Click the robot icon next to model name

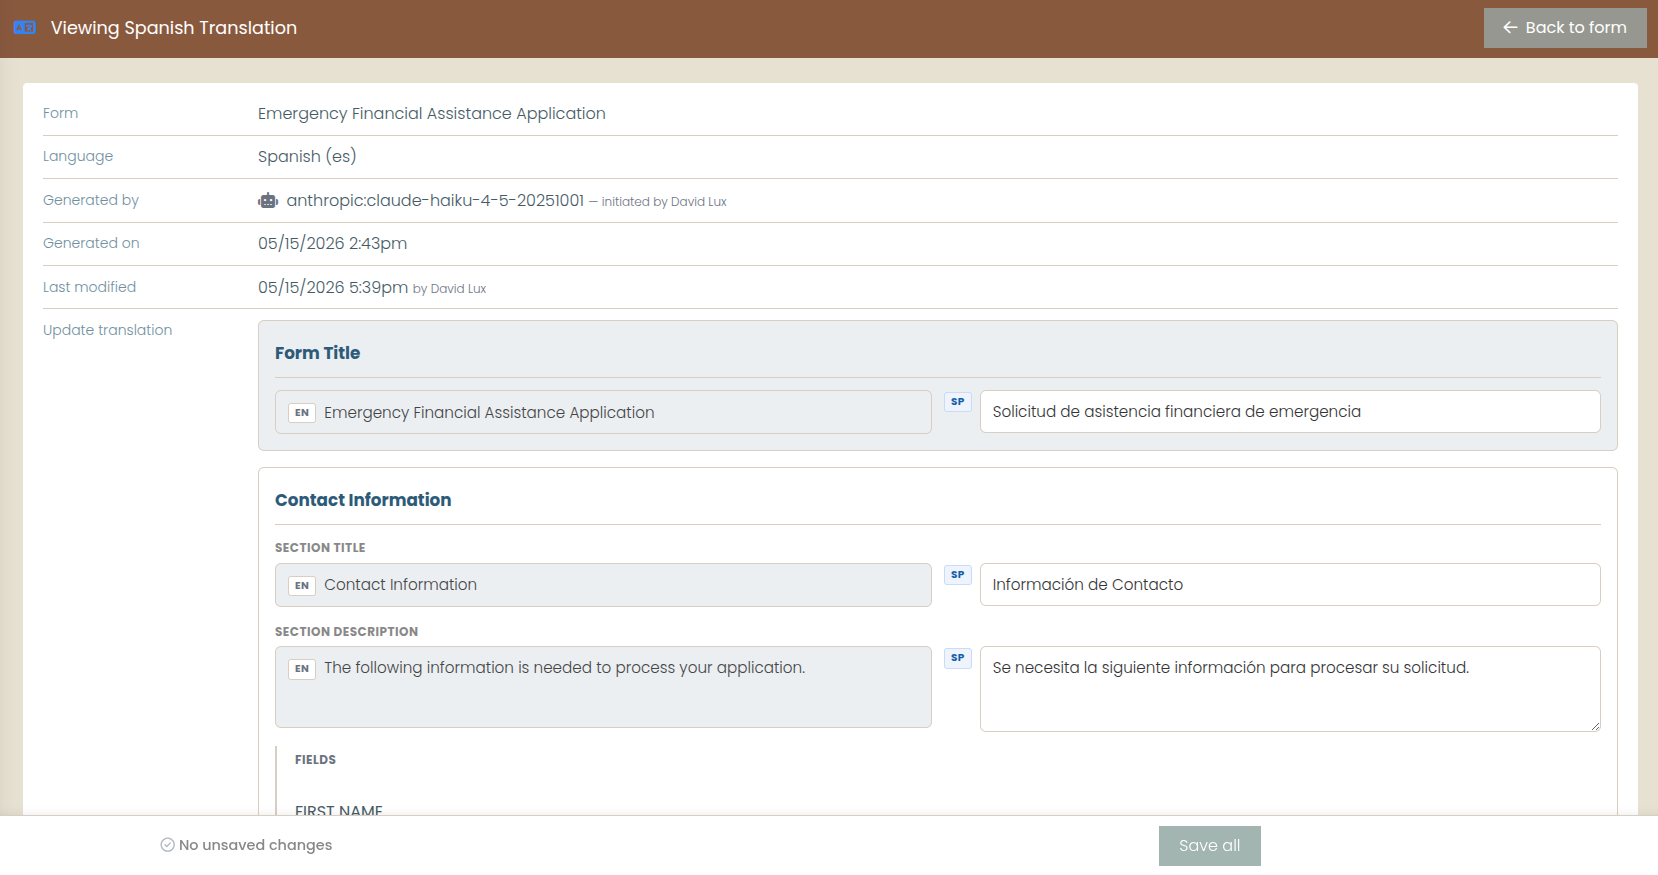[x=268, y=201]
